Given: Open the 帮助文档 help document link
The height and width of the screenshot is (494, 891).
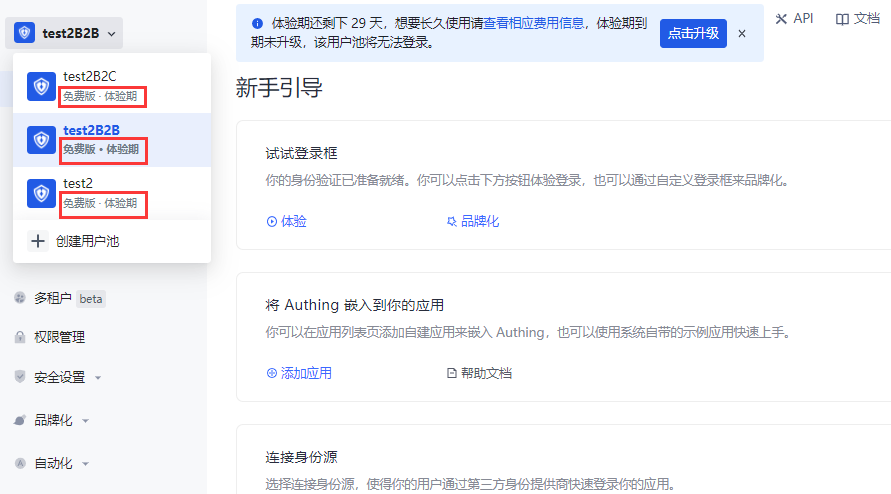Looking at the screenshot, I should [479, 373].
